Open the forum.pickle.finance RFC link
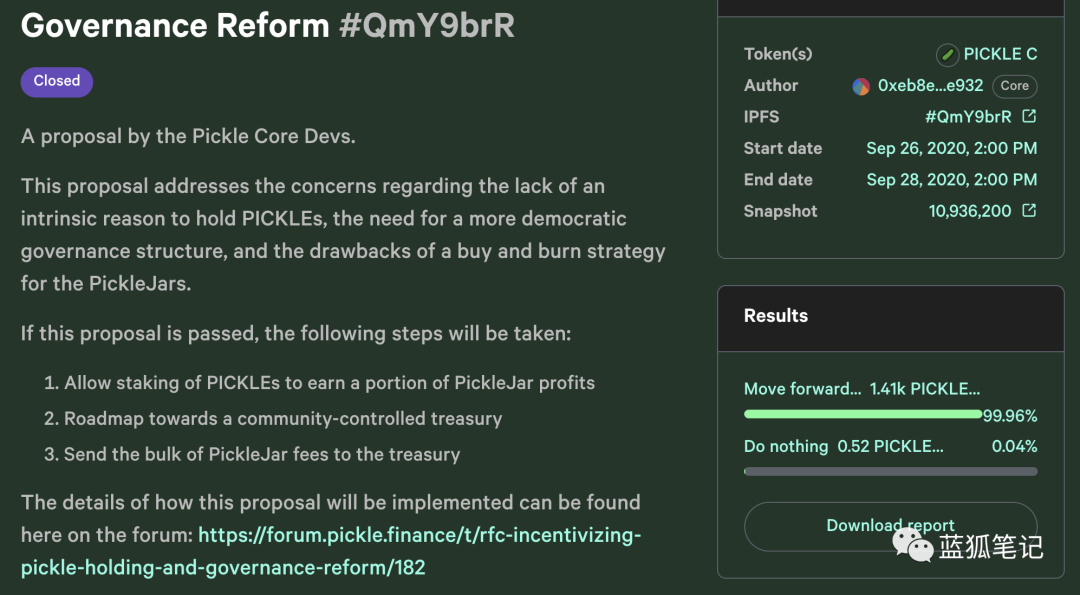The image size is (1080, 595). 331,551
